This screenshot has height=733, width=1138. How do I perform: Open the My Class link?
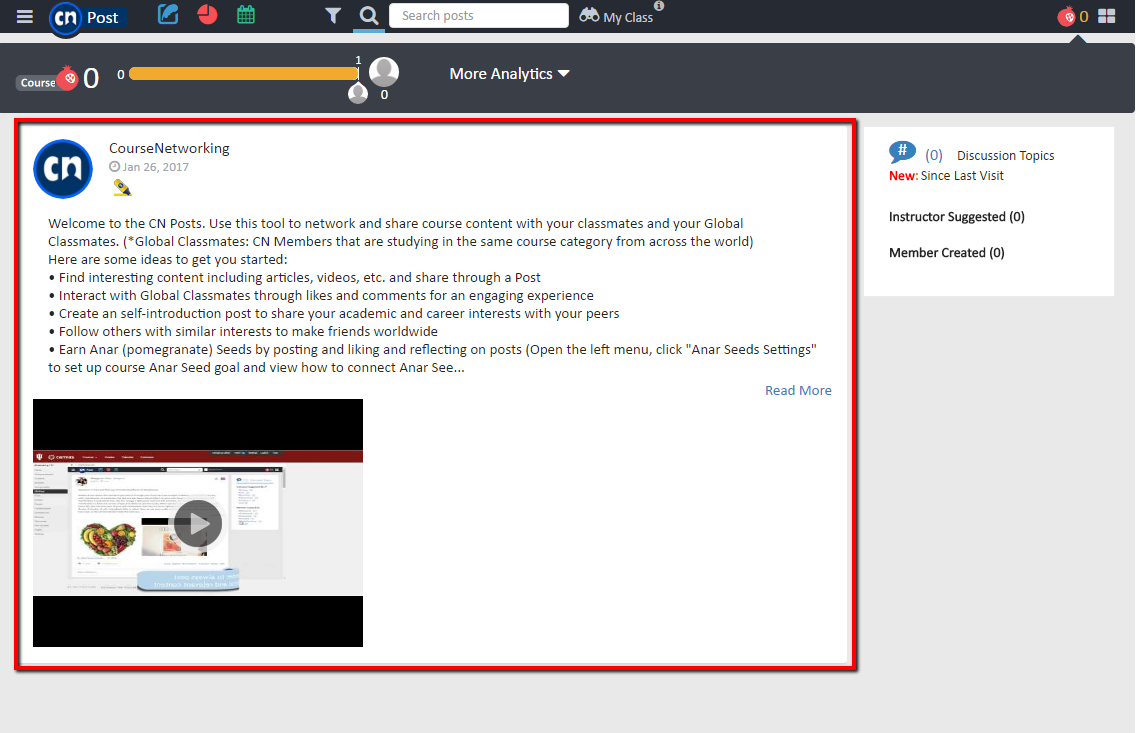point(628,17)
